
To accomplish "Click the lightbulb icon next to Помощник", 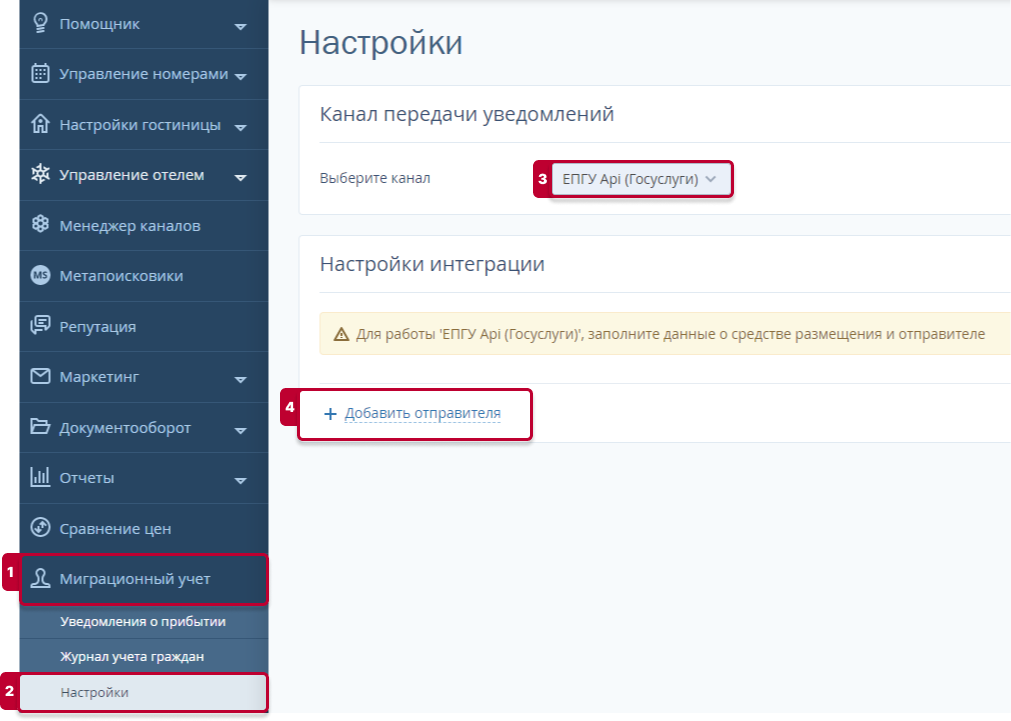I will (x=41, y=23).
